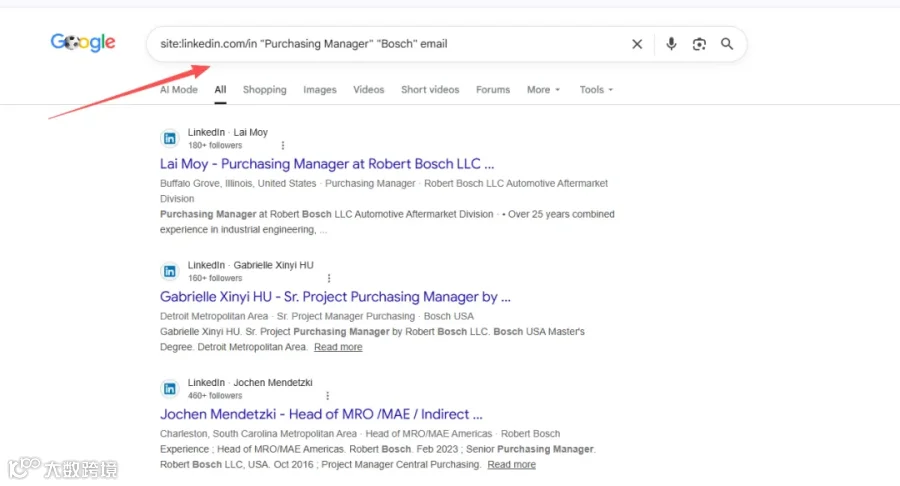Click Read more under Gabrielle Xinyi HU result
This screenshot has height=486, width=900.
click(x=338, y=347)
